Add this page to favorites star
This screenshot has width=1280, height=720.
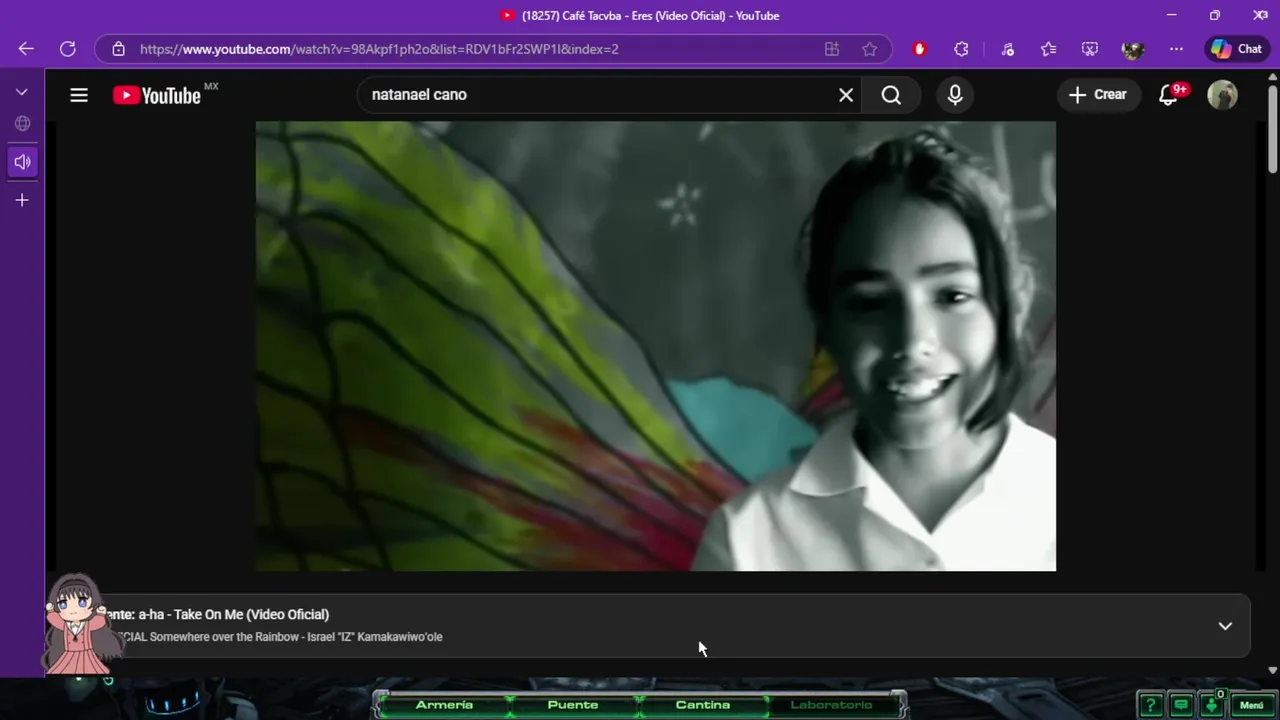tap(870, 49)
